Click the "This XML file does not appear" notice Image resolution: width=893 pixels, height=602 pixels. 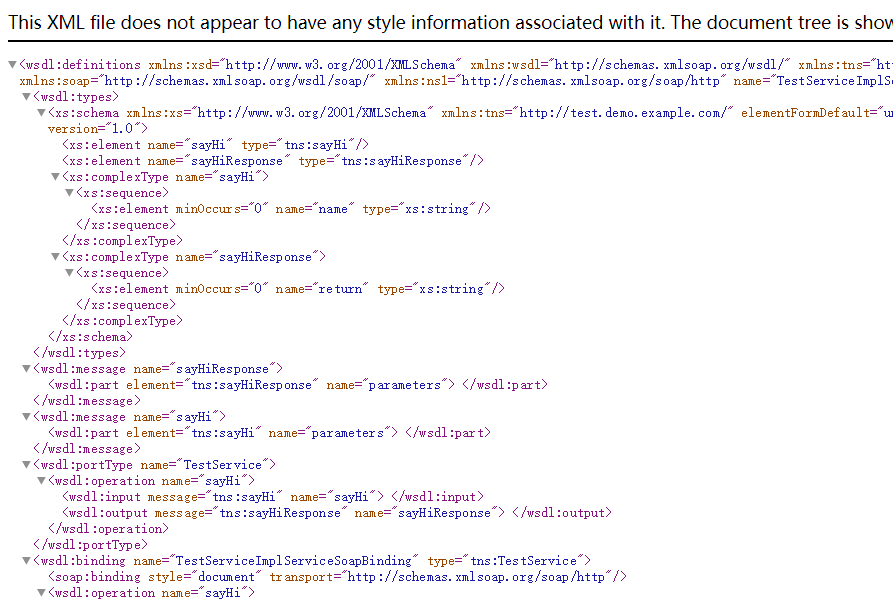(450, 23)
